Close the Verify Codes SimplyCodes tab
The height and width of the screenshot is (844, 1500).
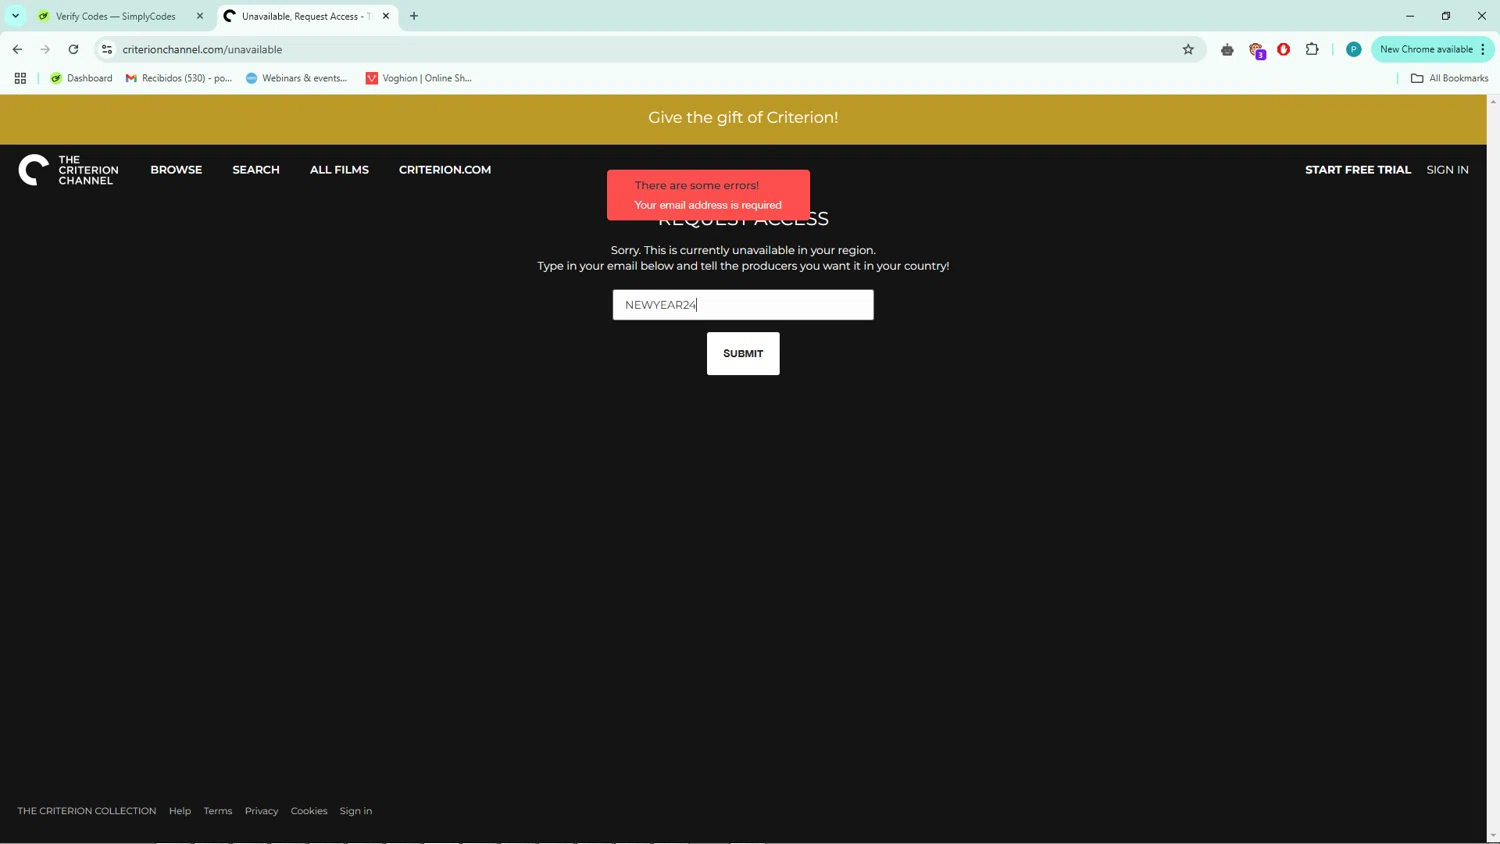(199, 16)
